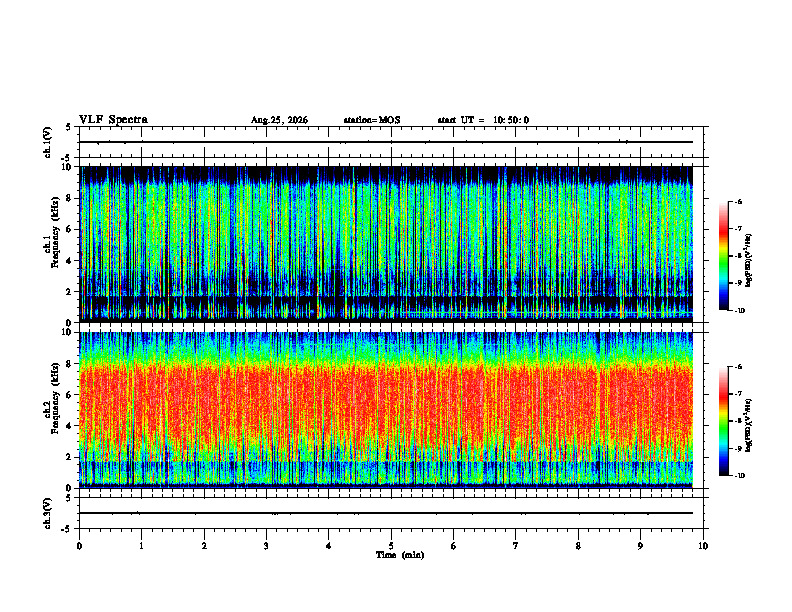792x612 pixels.
Task: Click the ch.3(V) waveform axis label
Action: point(48,514)
